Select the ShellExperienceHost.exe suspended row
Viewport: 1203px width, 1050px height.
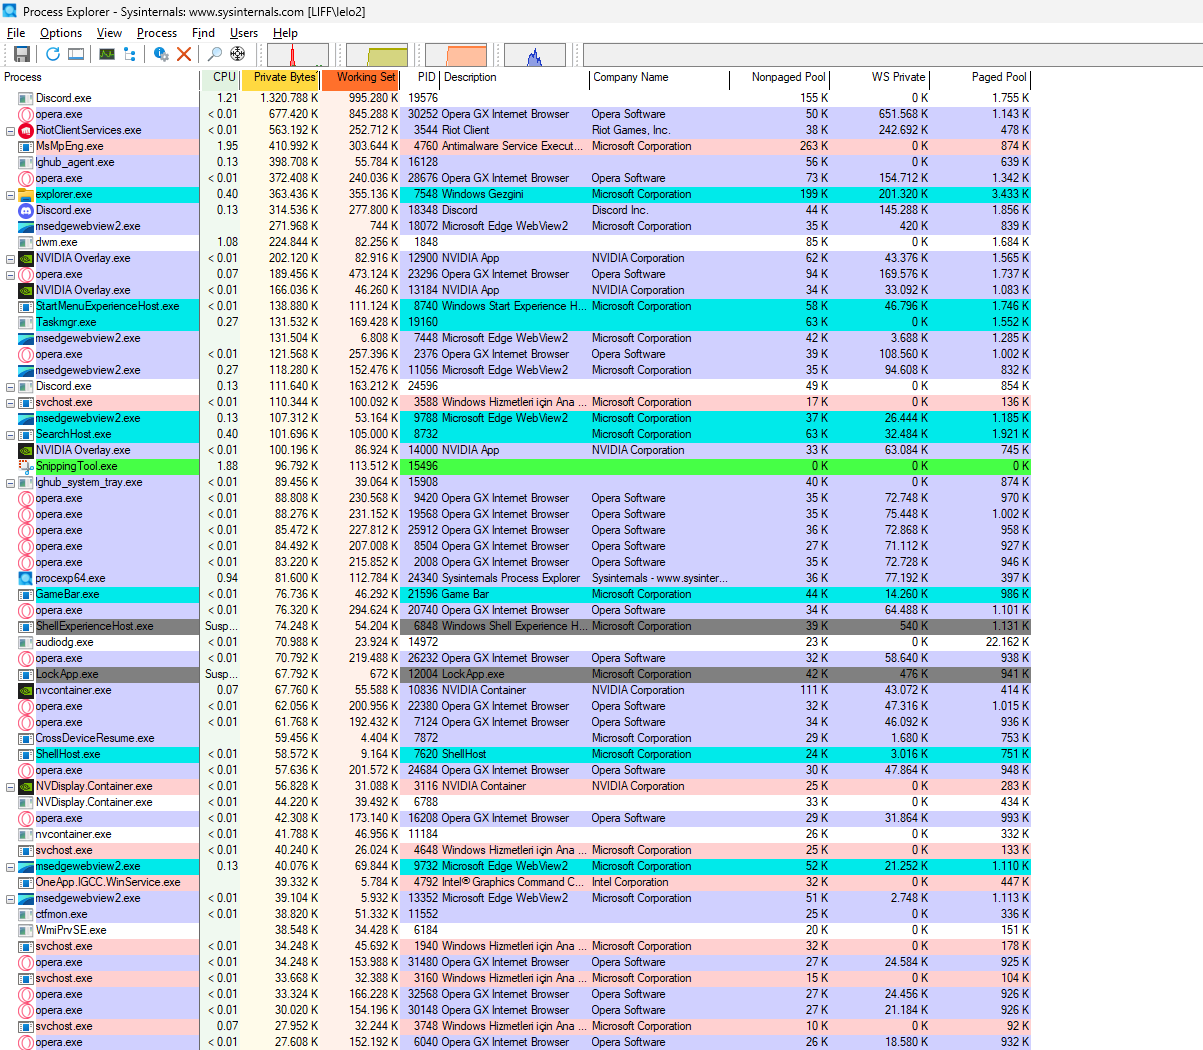pyautogui.click(x=515, y=626)
